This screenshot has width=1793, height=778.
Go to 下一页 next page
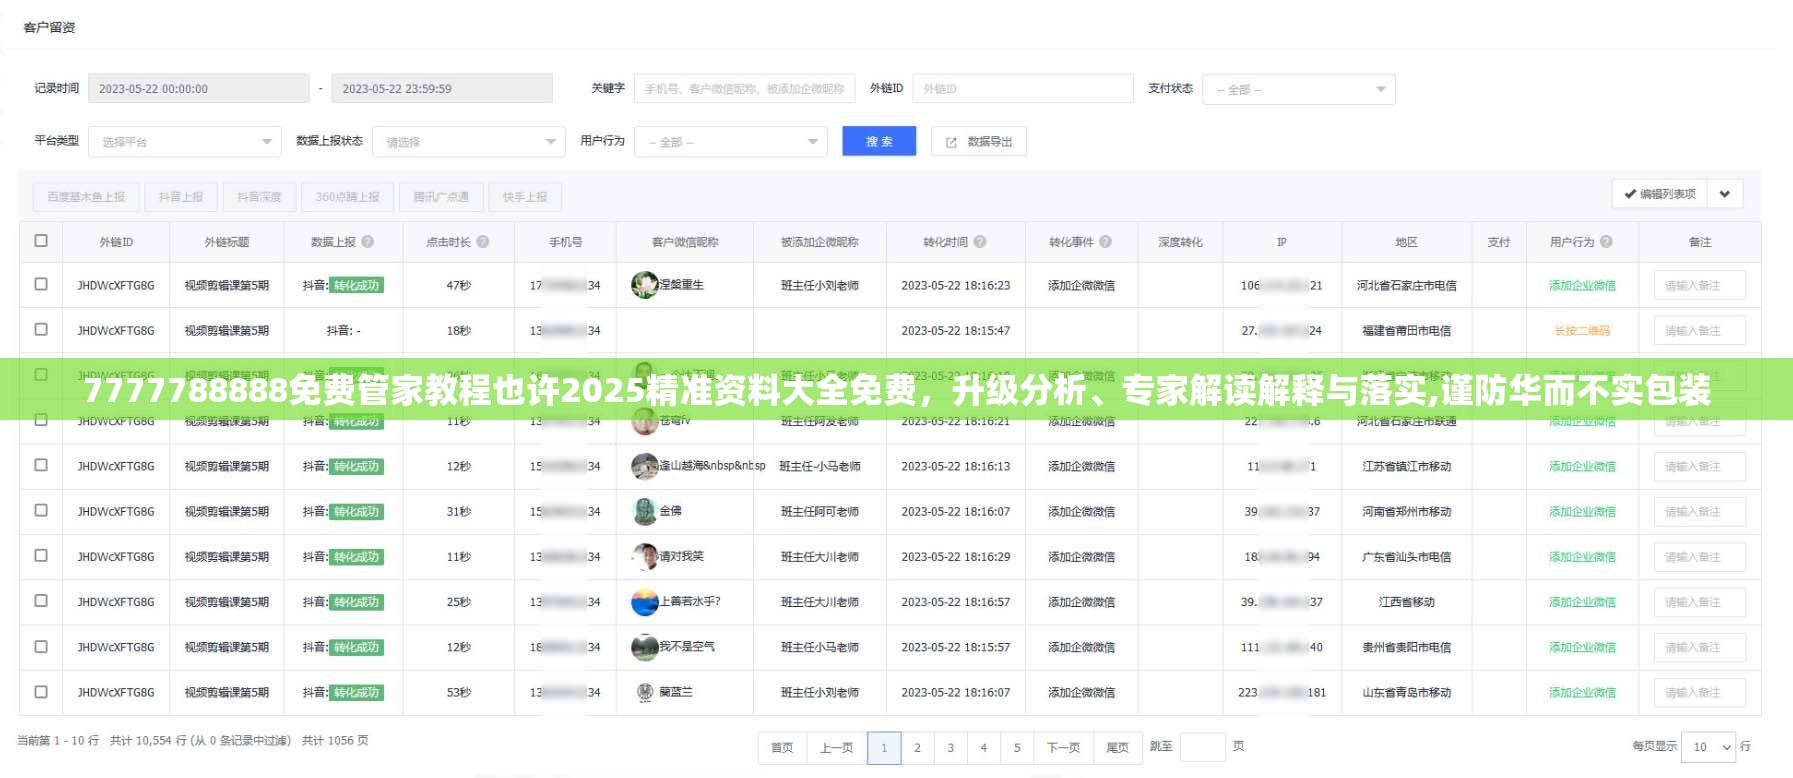tap(1063, 747)
